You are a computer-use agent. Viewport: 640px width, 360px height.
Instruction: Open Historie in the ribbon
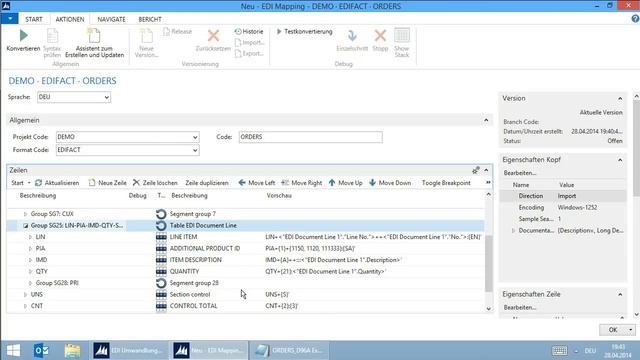tap(249, 31)
